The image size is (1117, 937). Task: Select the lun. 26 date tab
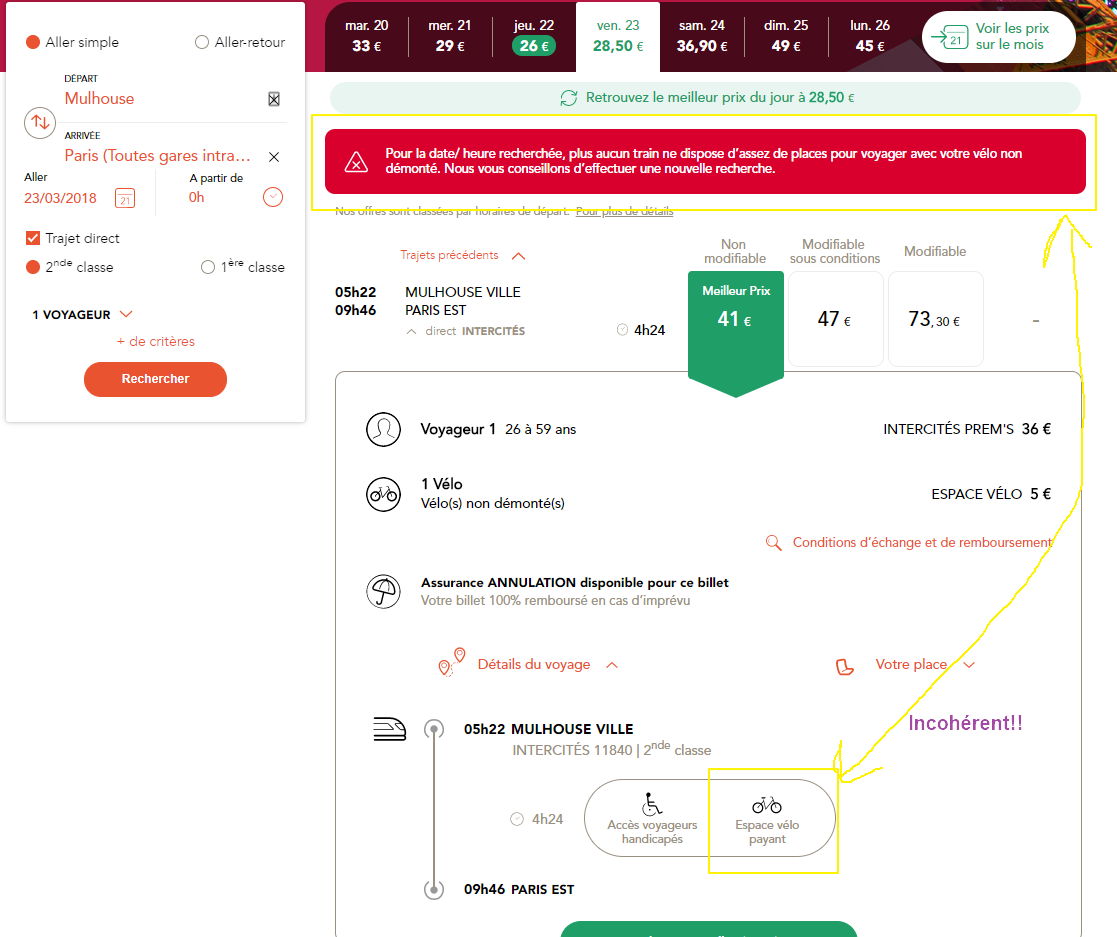coord(870,36)
